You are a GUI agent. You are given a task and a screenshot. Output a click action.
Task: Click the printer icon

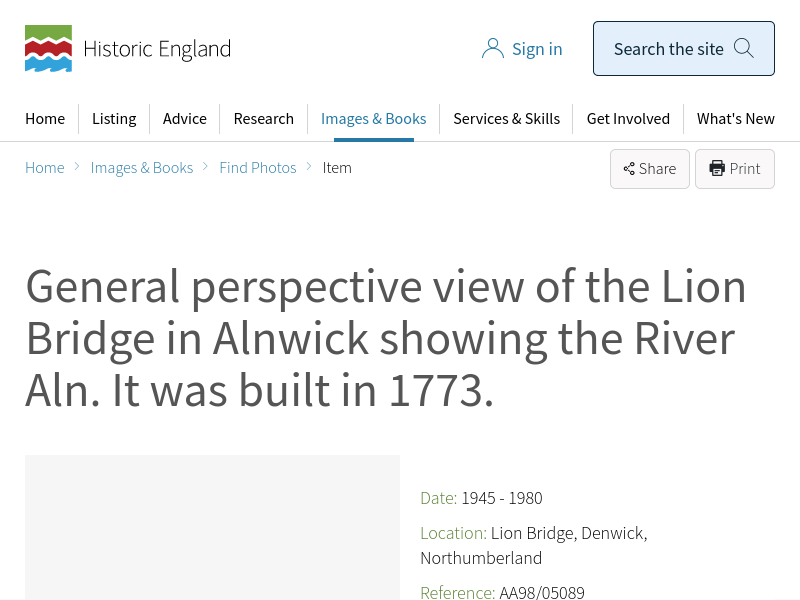click(x=717, y=168)
